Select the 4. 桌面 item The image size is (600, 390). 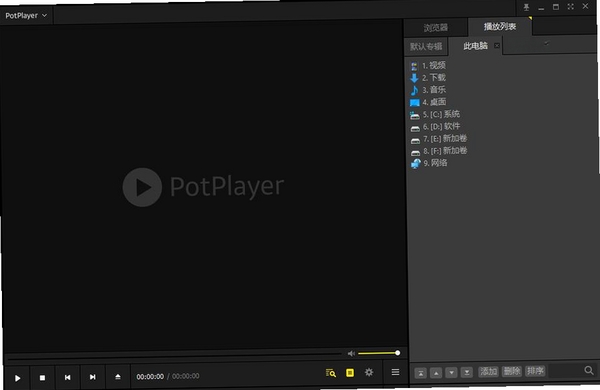(428, 102)
